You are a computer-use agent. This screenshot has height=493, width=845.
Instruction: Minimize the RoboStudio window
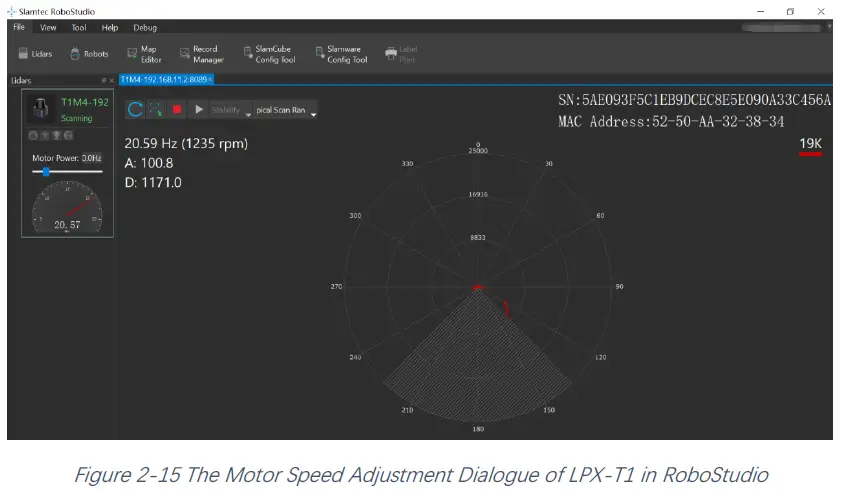coord(760,11)
